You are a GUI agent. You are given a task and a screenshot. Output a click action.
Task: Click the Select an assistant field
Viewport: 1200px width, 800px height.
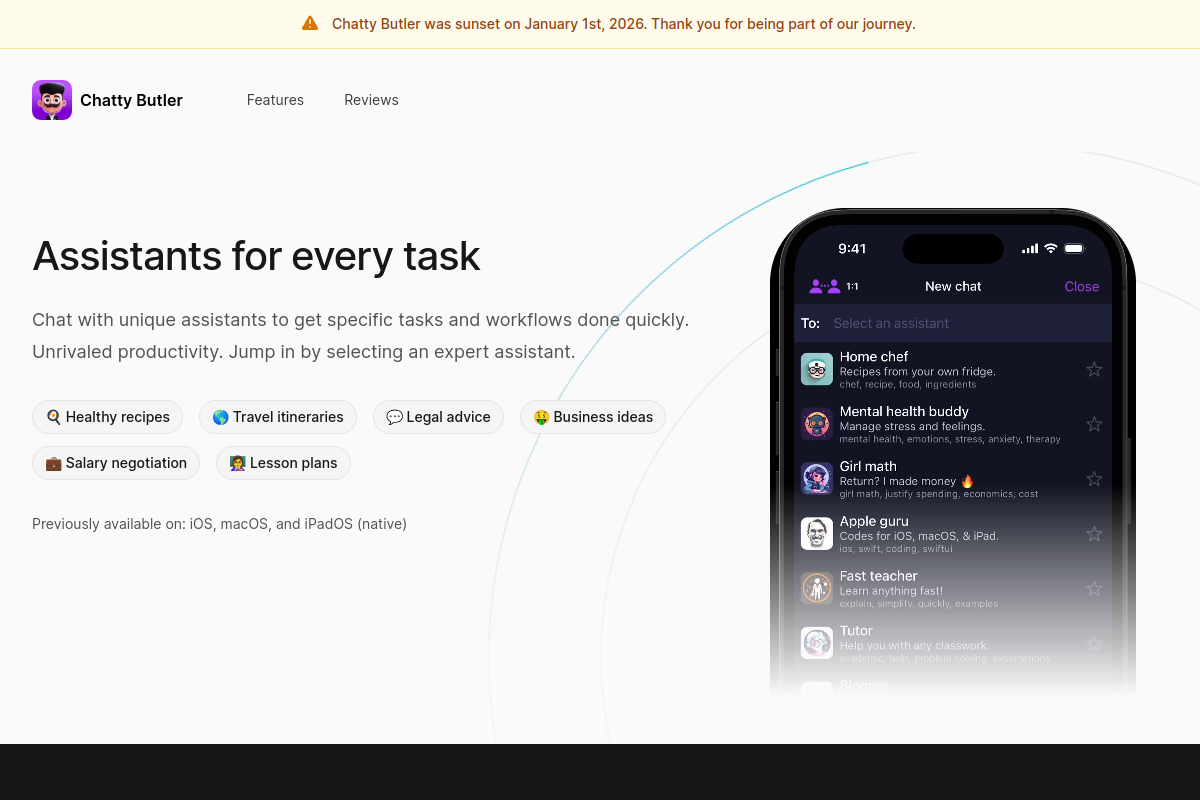click(953, 323)
